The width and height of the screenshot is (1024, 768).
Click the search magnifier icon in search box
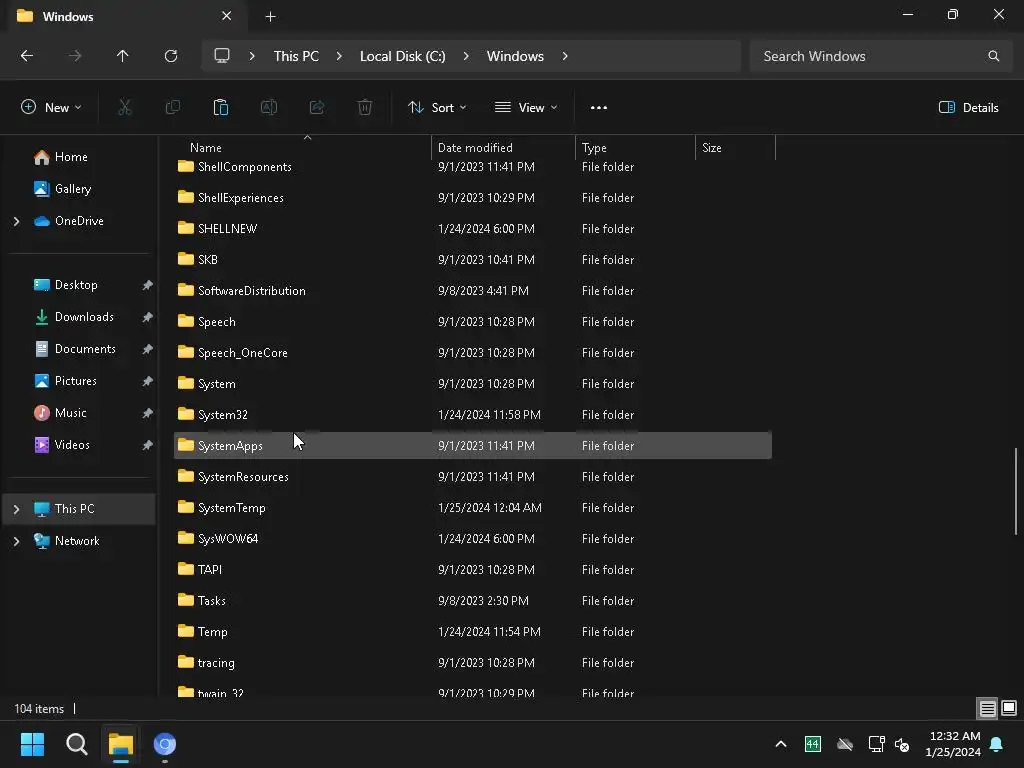993,56
